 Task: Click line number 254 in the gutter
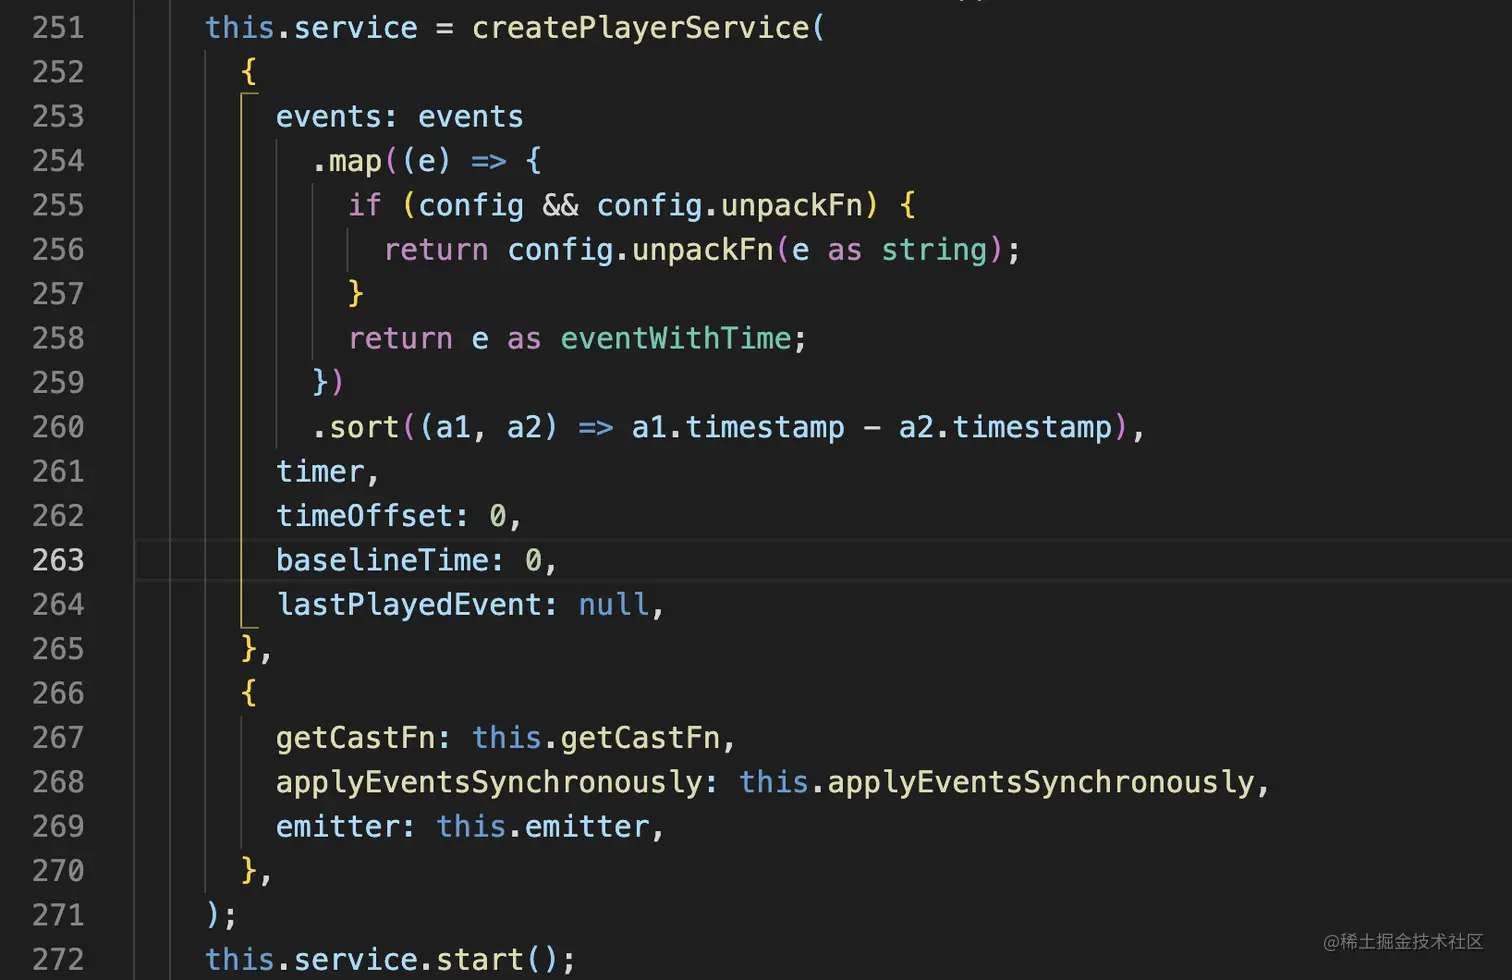tap(58, 160)
